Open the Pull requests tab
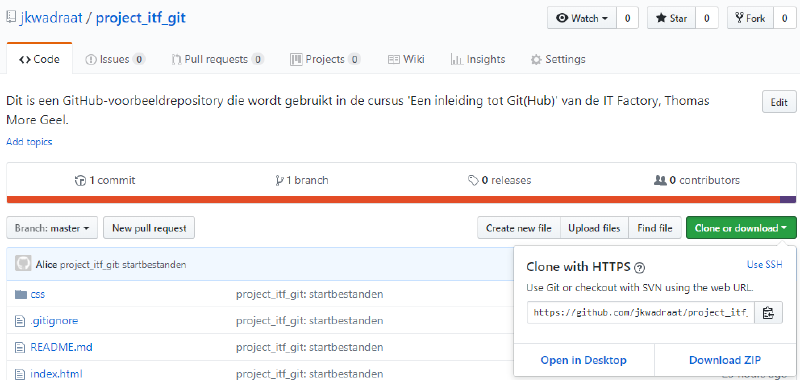Screen dimensions: 800x380 [218, 59]
